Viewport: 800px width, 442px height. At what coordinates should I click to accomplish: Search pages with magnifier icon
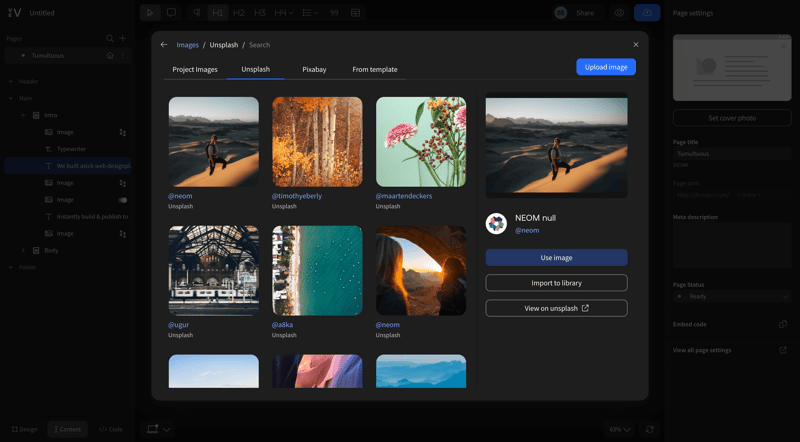110,38
